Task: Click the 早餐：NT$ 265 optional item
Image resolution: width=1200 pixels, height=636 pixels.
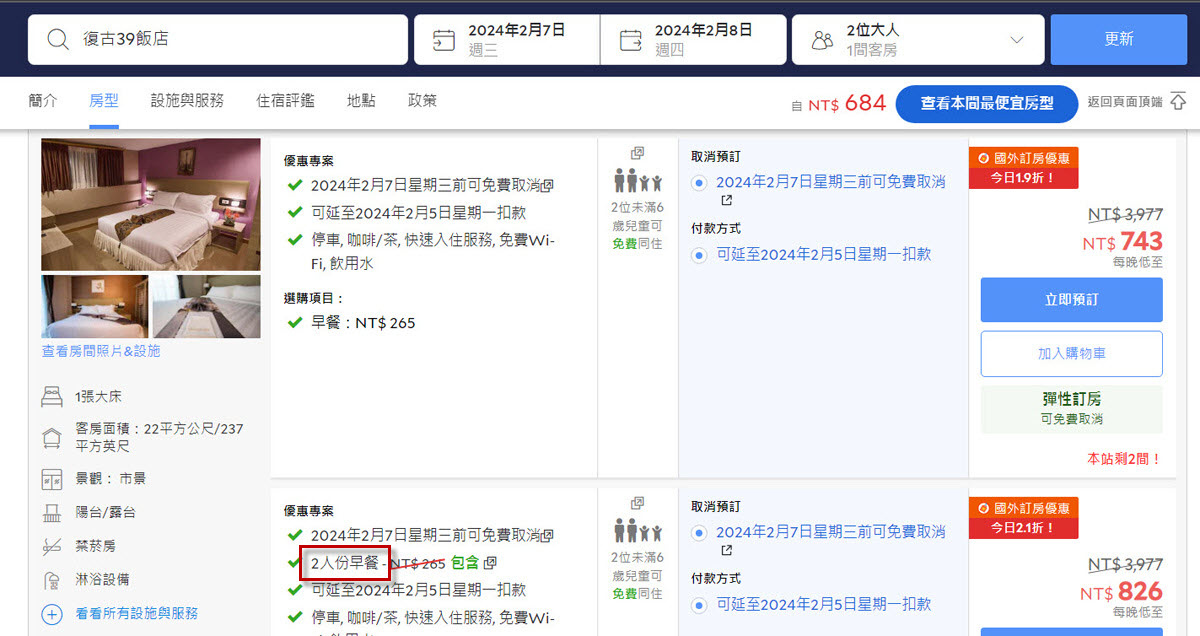Action: pos(362,323)
